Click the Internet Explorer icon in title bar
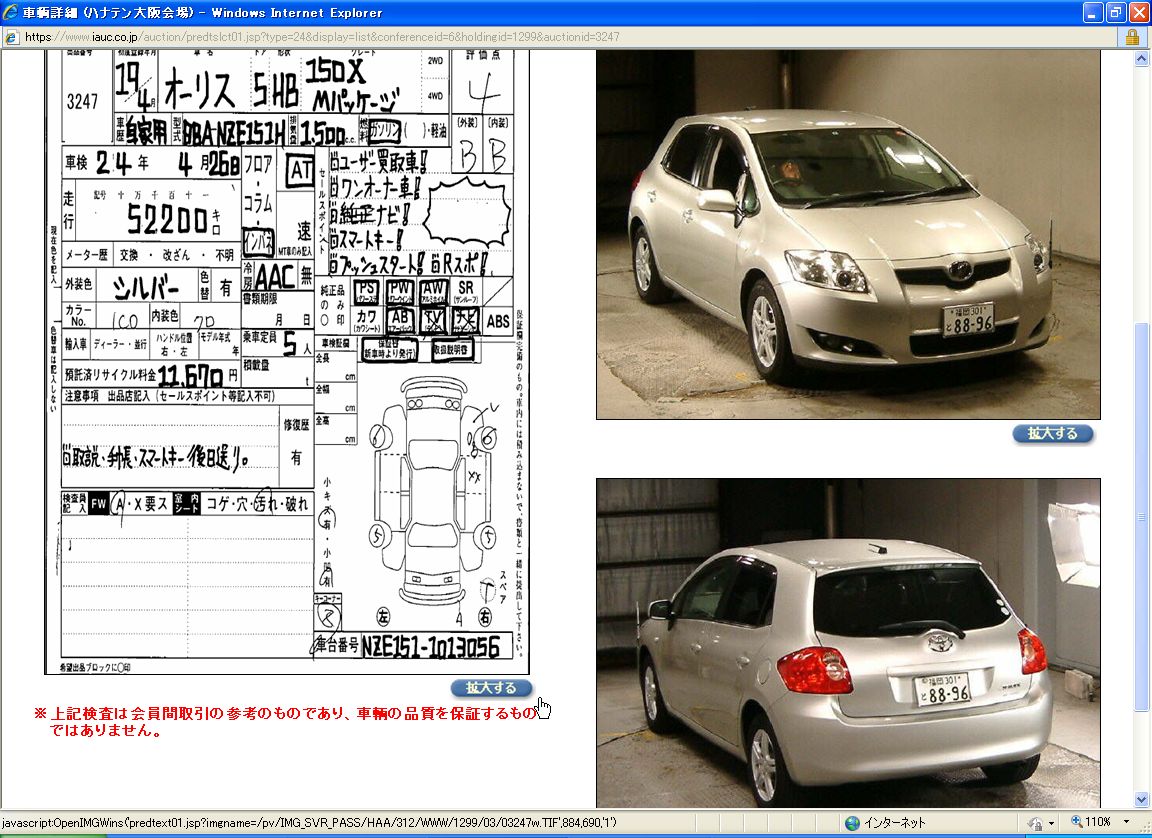1152x838 pixels. (x=11, y=13)
